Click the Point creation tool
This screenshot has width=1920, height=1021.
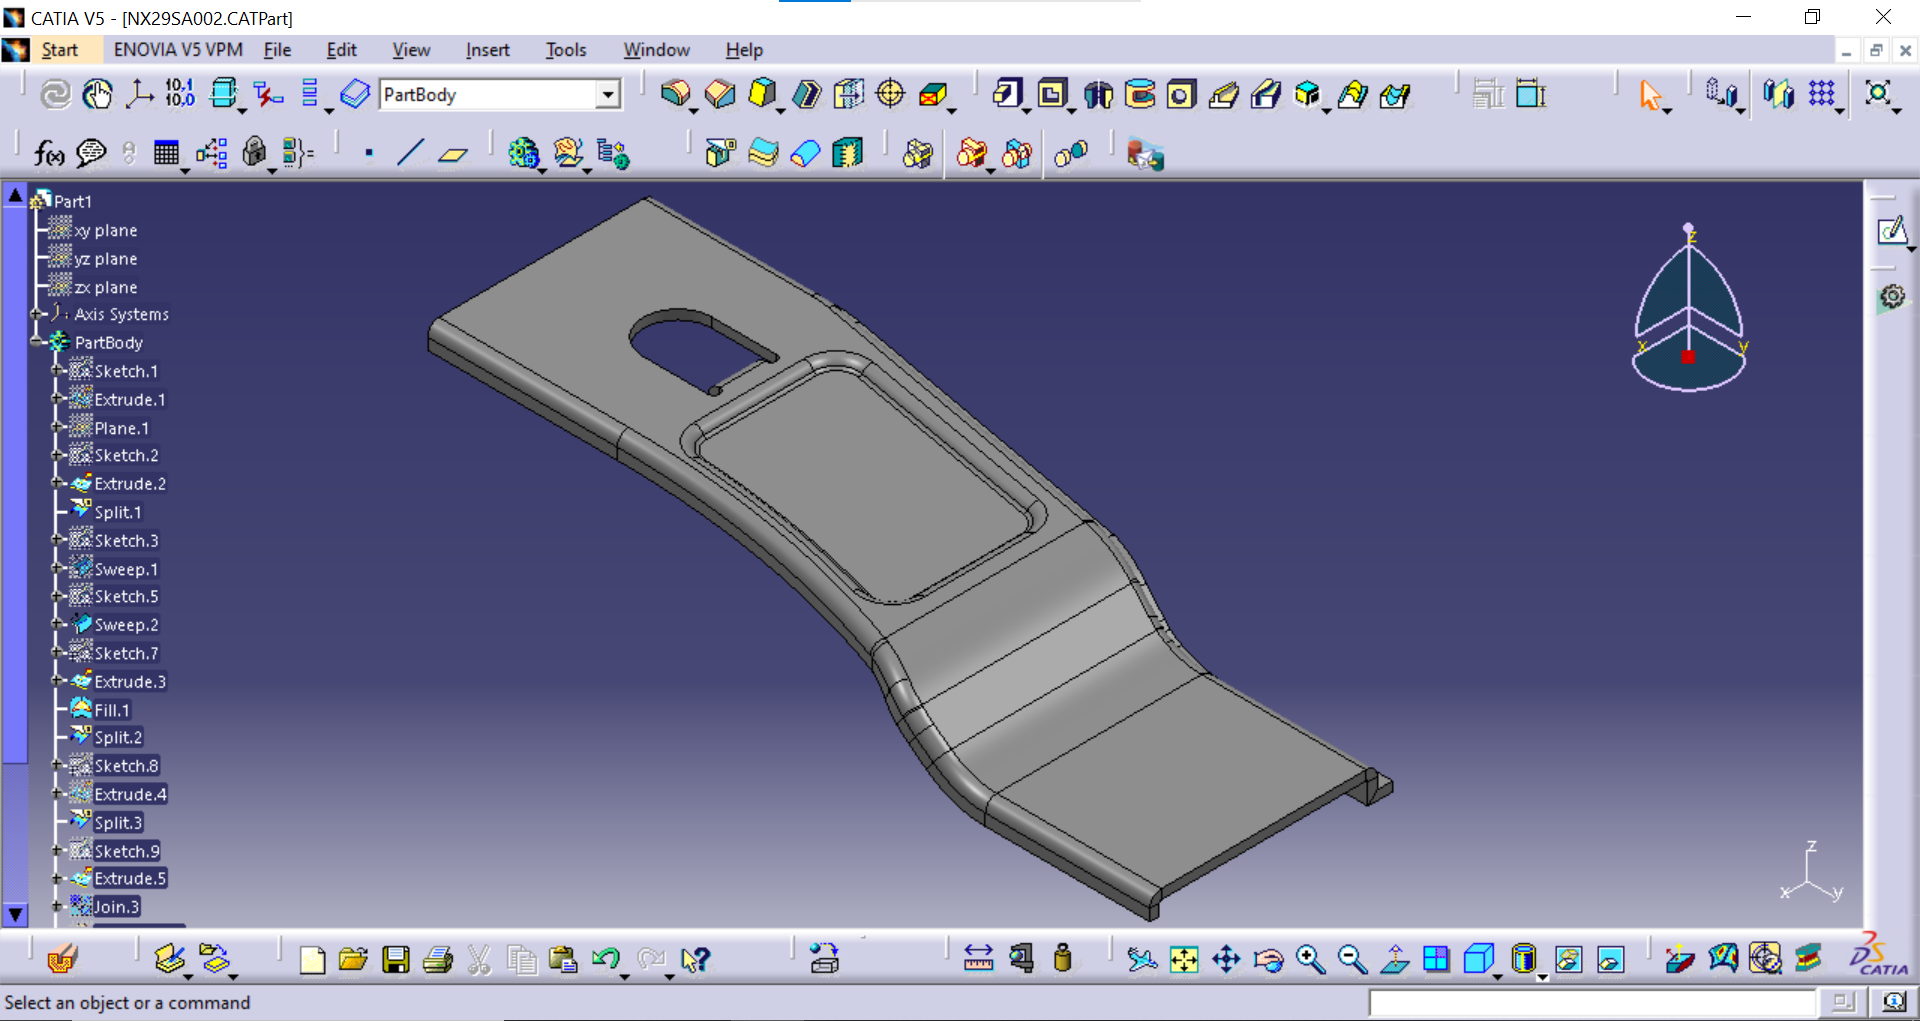click(x=369, y=153)
